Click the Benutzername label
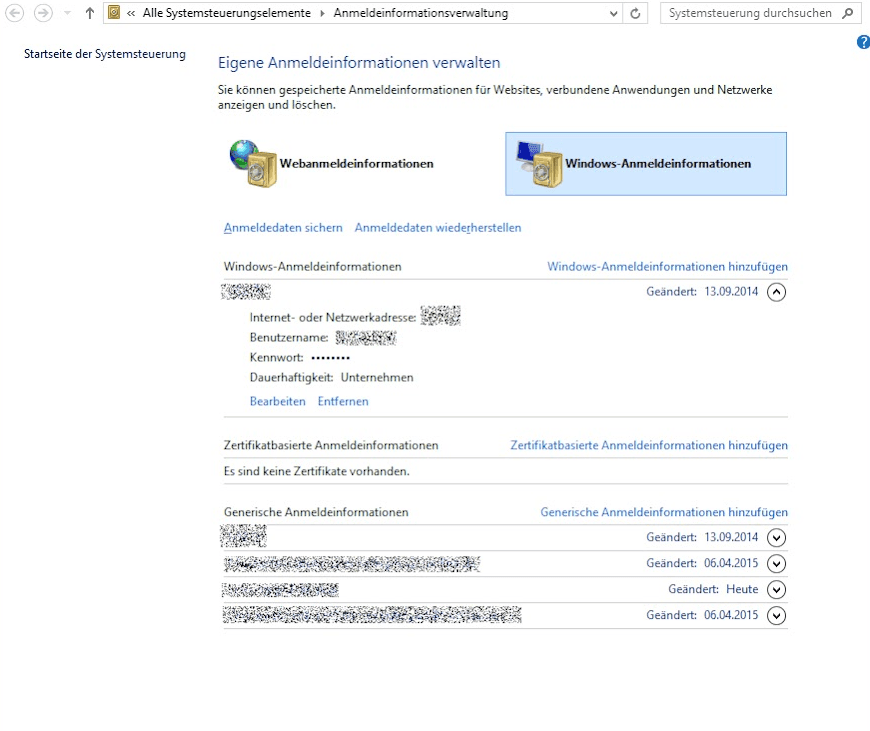Viewport: 870px width, 731px height. coord(289,337)
